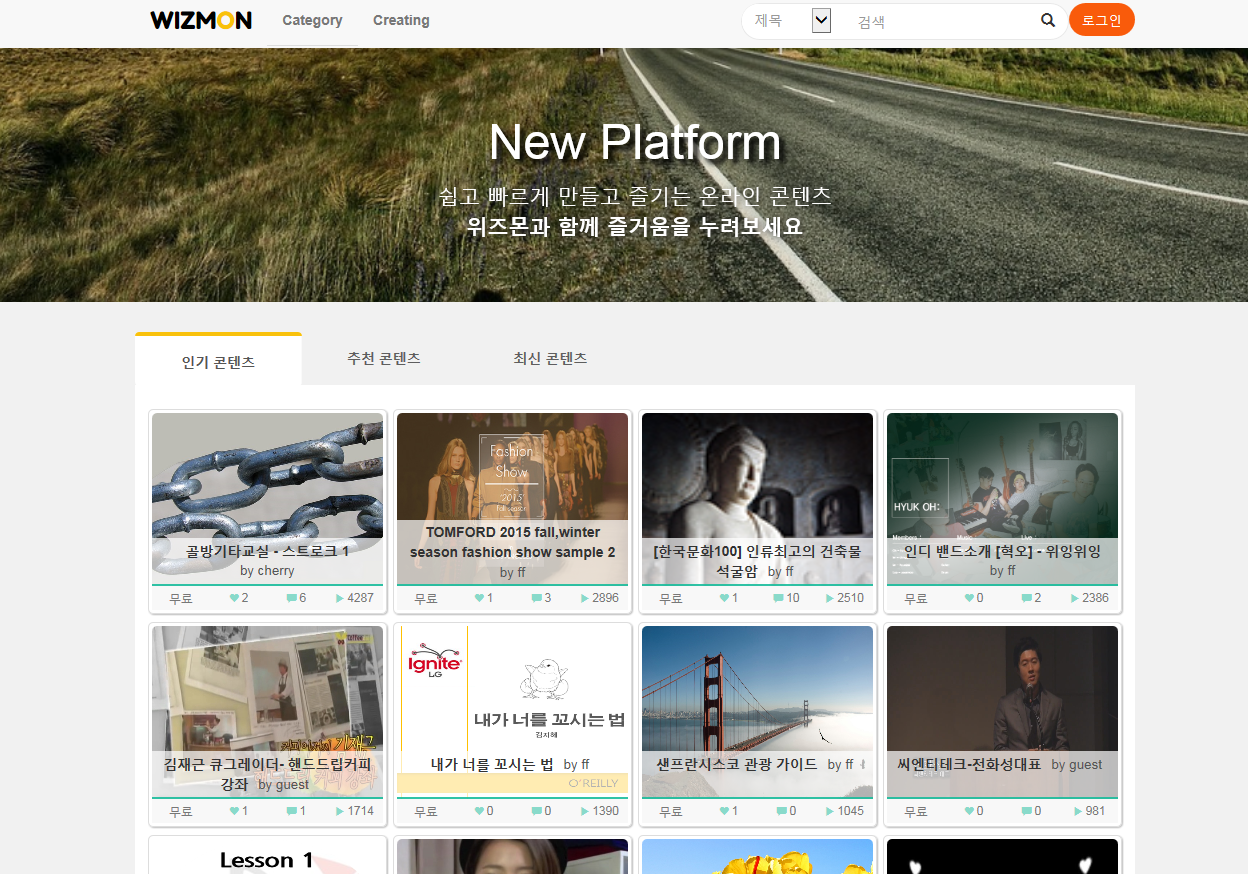Click the New Platform banner heading

pos(634,142)
